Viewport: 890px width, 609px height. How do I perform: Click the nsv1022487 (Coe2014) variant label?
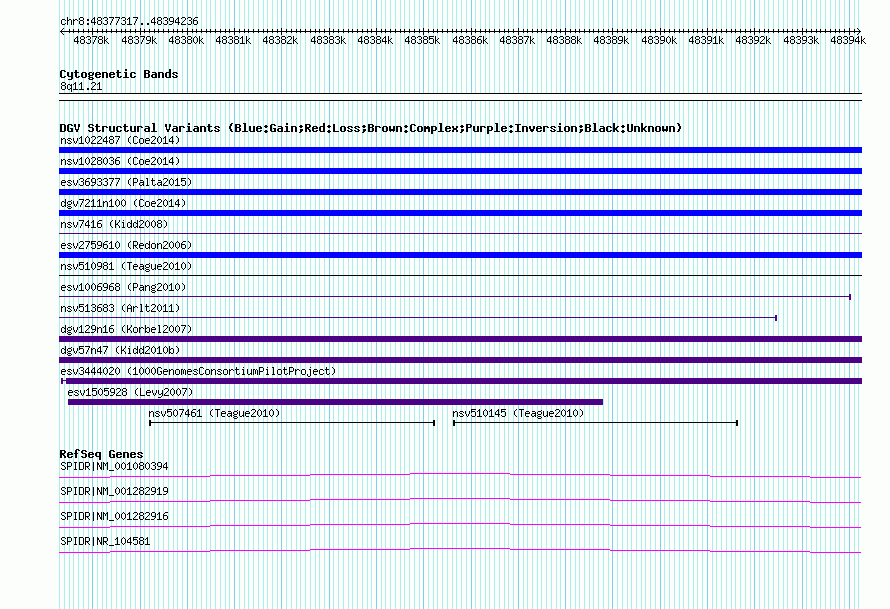click(x=120, y=140)
